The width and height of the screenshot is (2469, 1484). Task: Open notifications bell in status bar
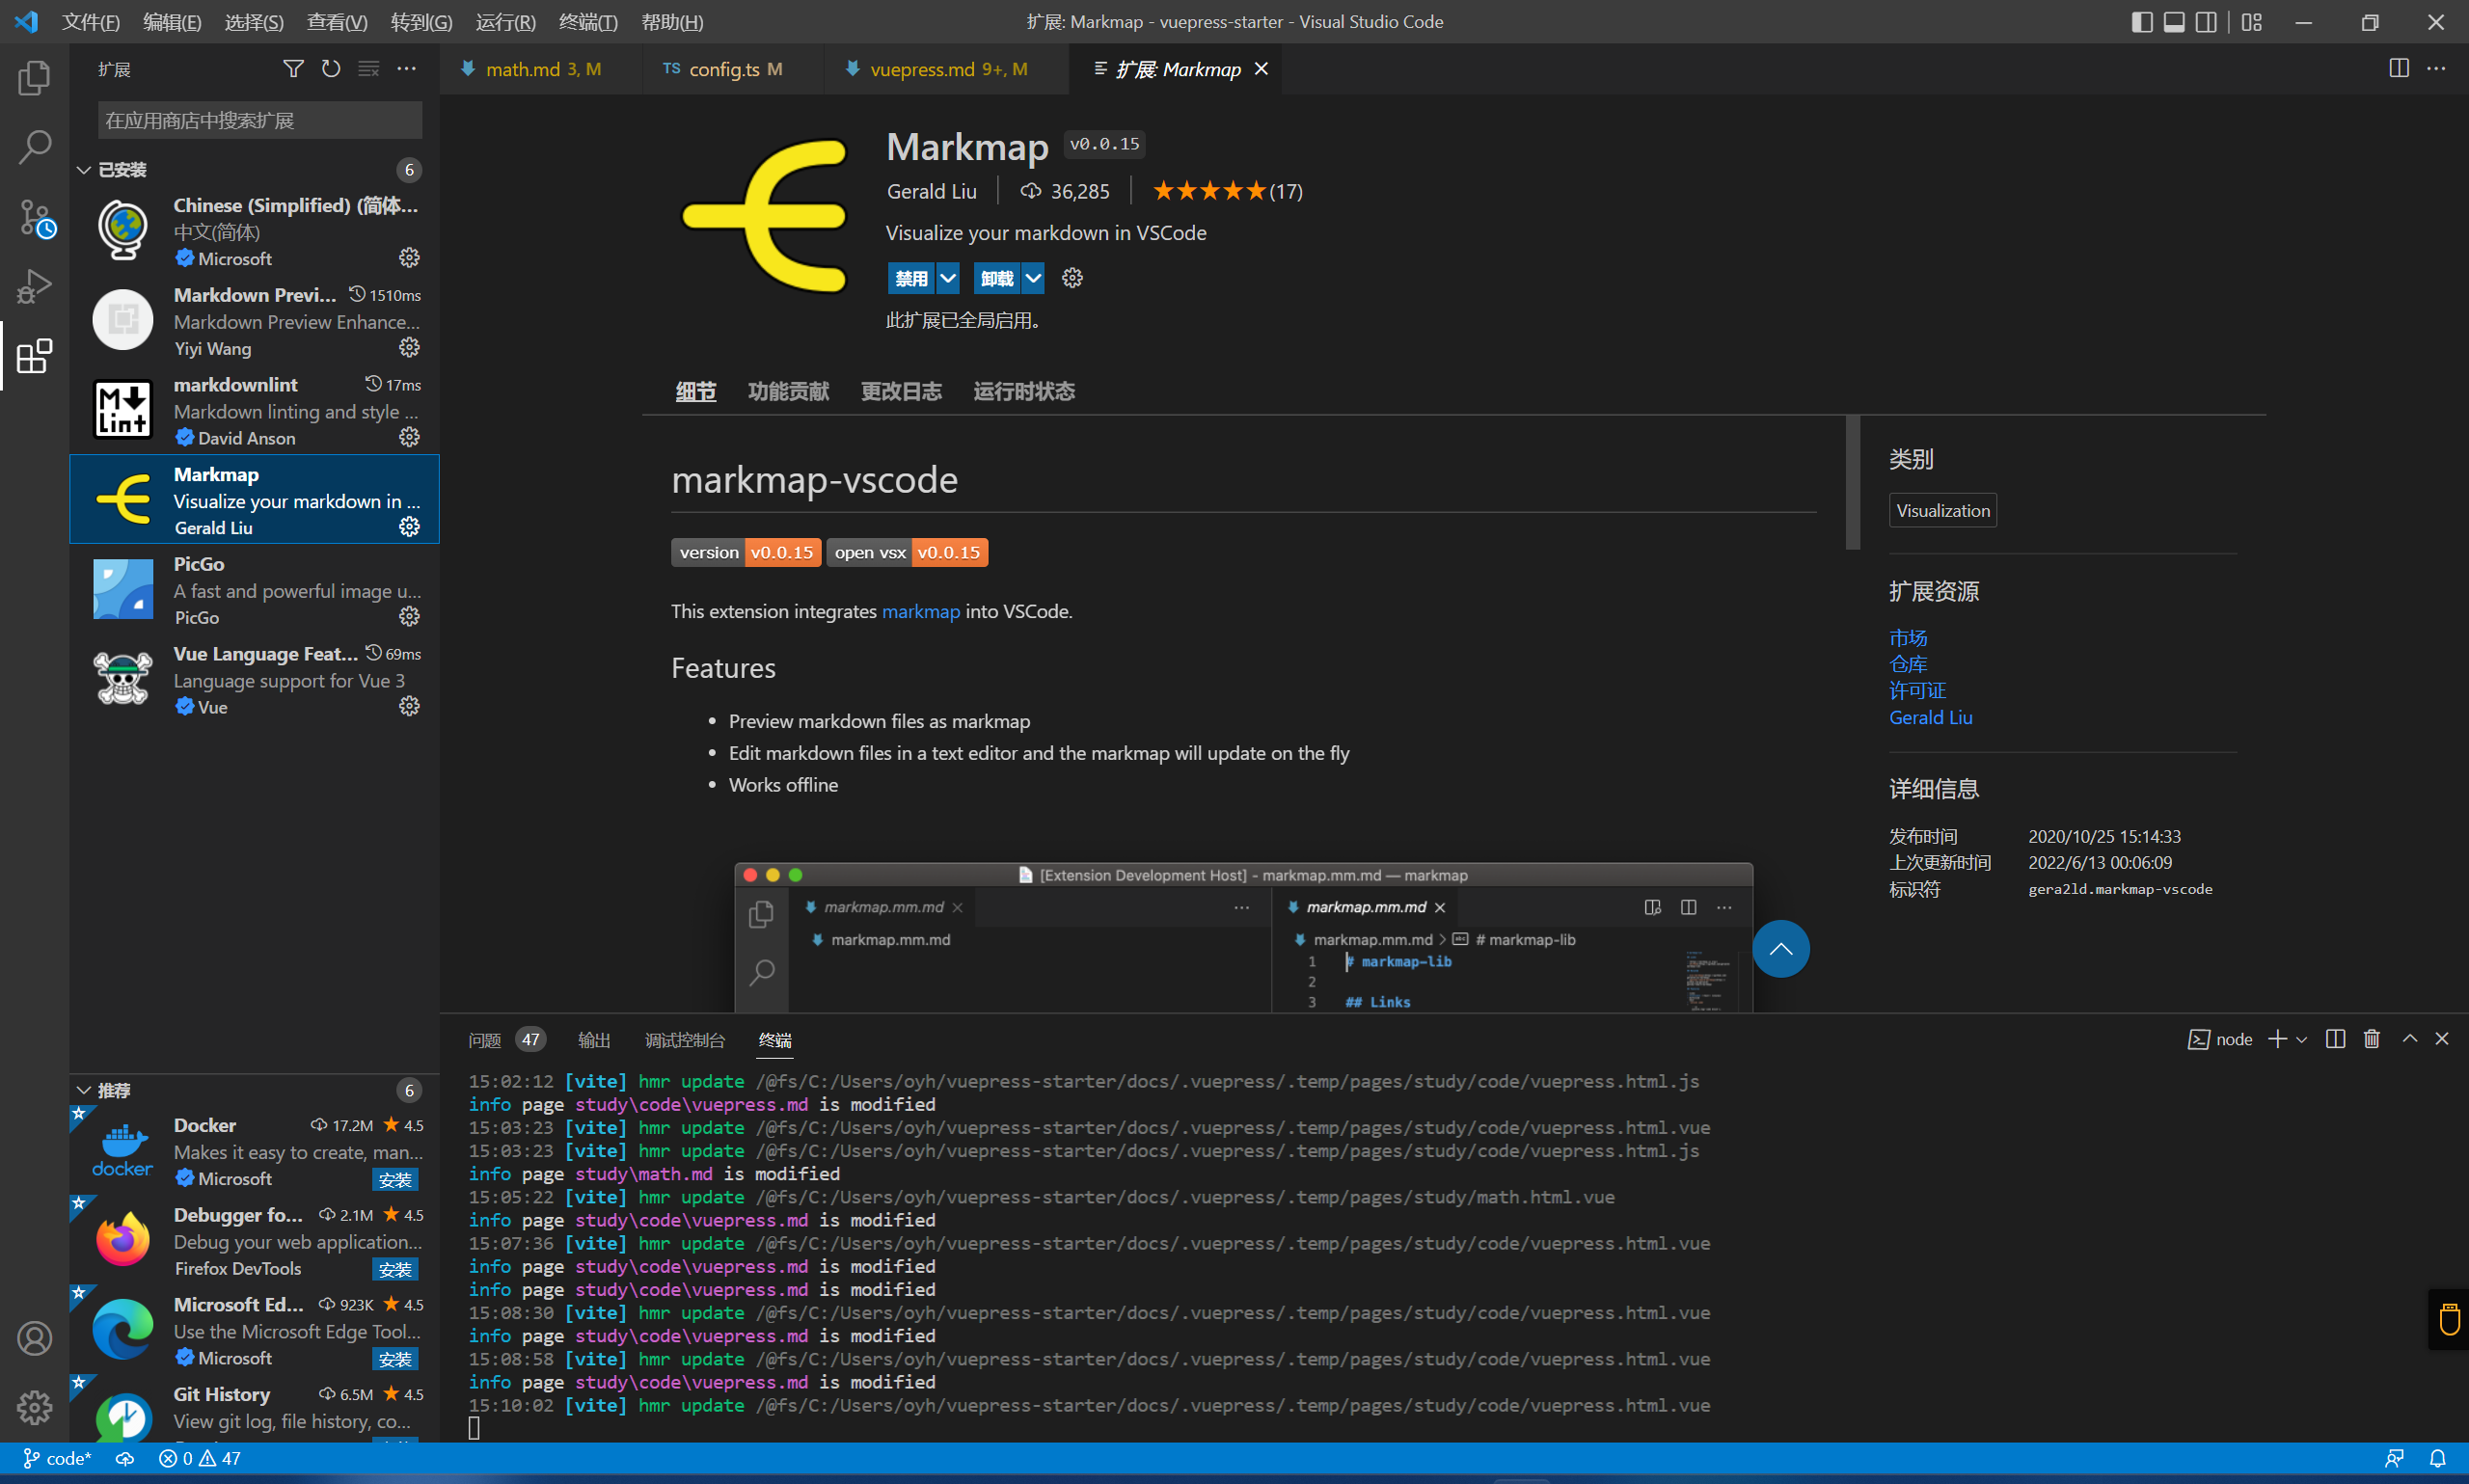[x=2438, y=1458]
